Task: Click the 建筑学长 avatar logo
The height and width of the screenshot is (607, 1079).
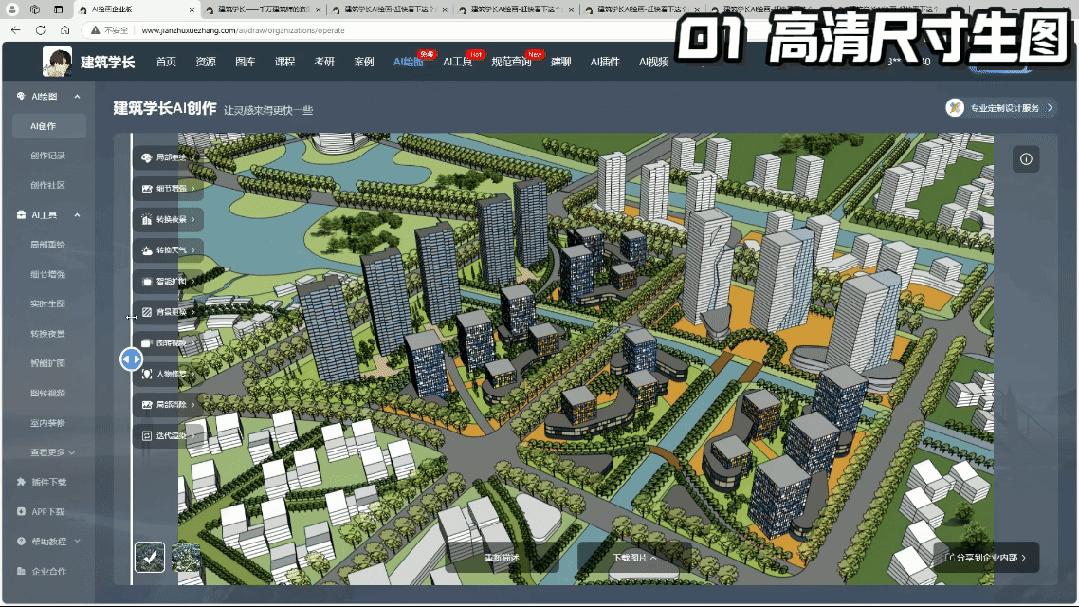Action: pyautogui.click(x=57, y=62)
